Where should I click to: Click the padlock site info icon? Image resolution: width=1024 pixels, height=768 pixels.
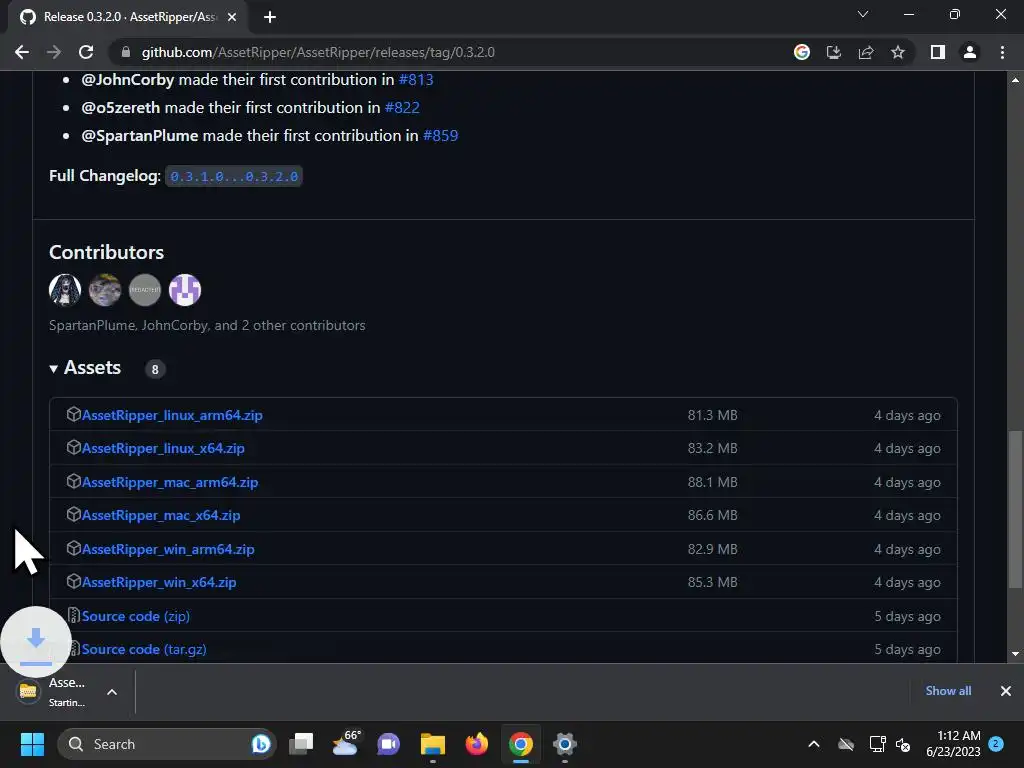tap(126, 52)
